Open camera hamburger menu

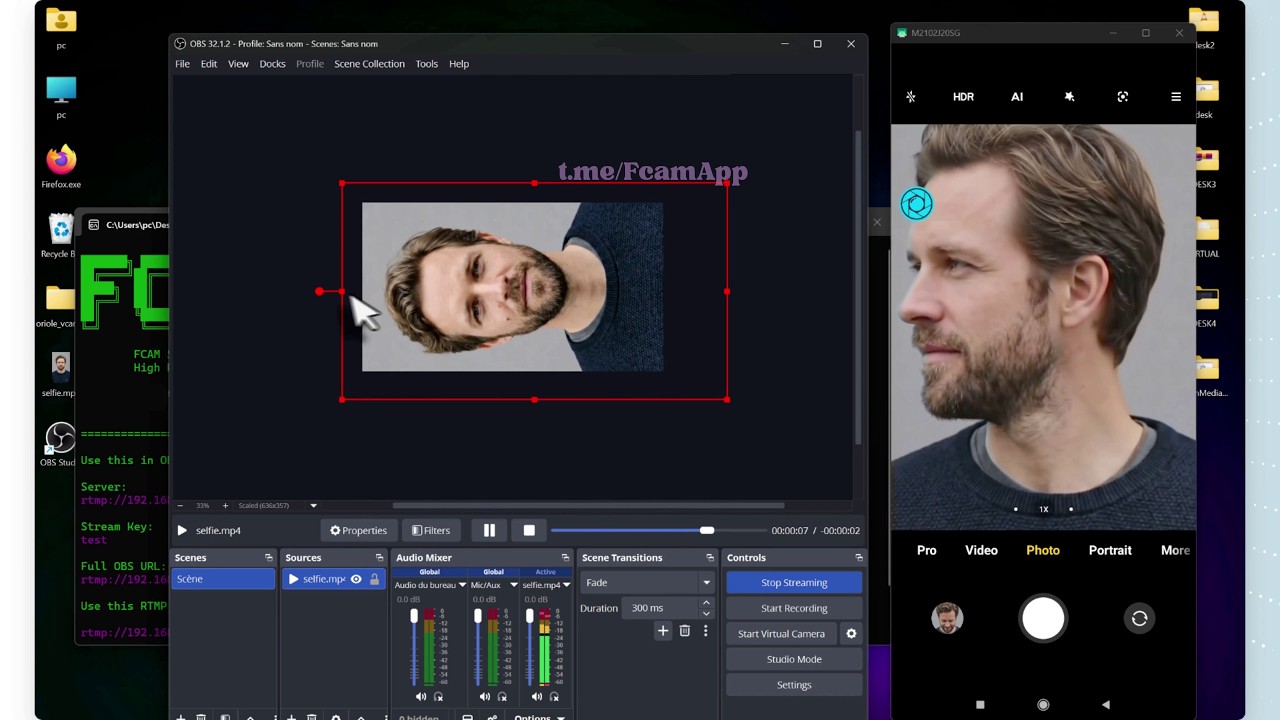tap(1176, 97)
